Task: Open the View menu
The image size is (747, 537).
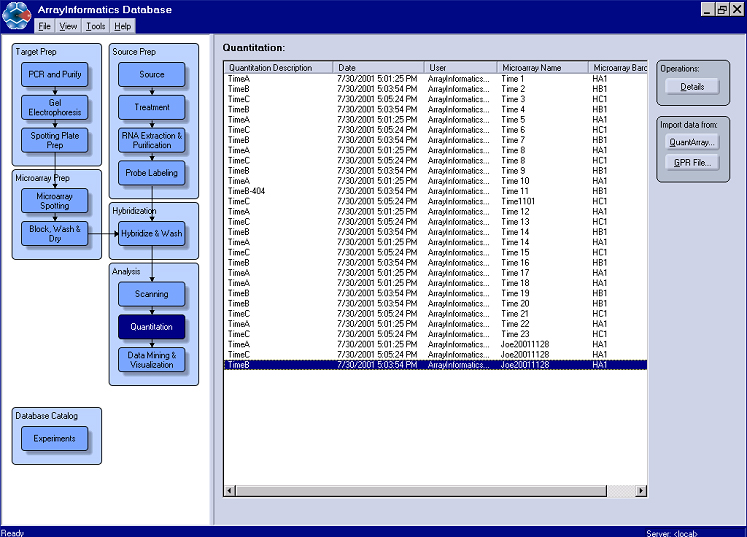Action: coord(68,26)
